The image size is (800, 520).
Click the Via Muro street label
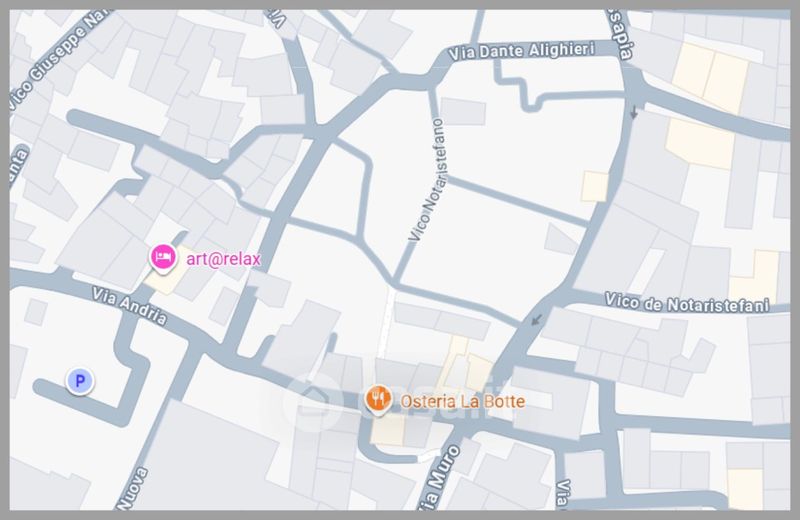[x=438, y=477]
